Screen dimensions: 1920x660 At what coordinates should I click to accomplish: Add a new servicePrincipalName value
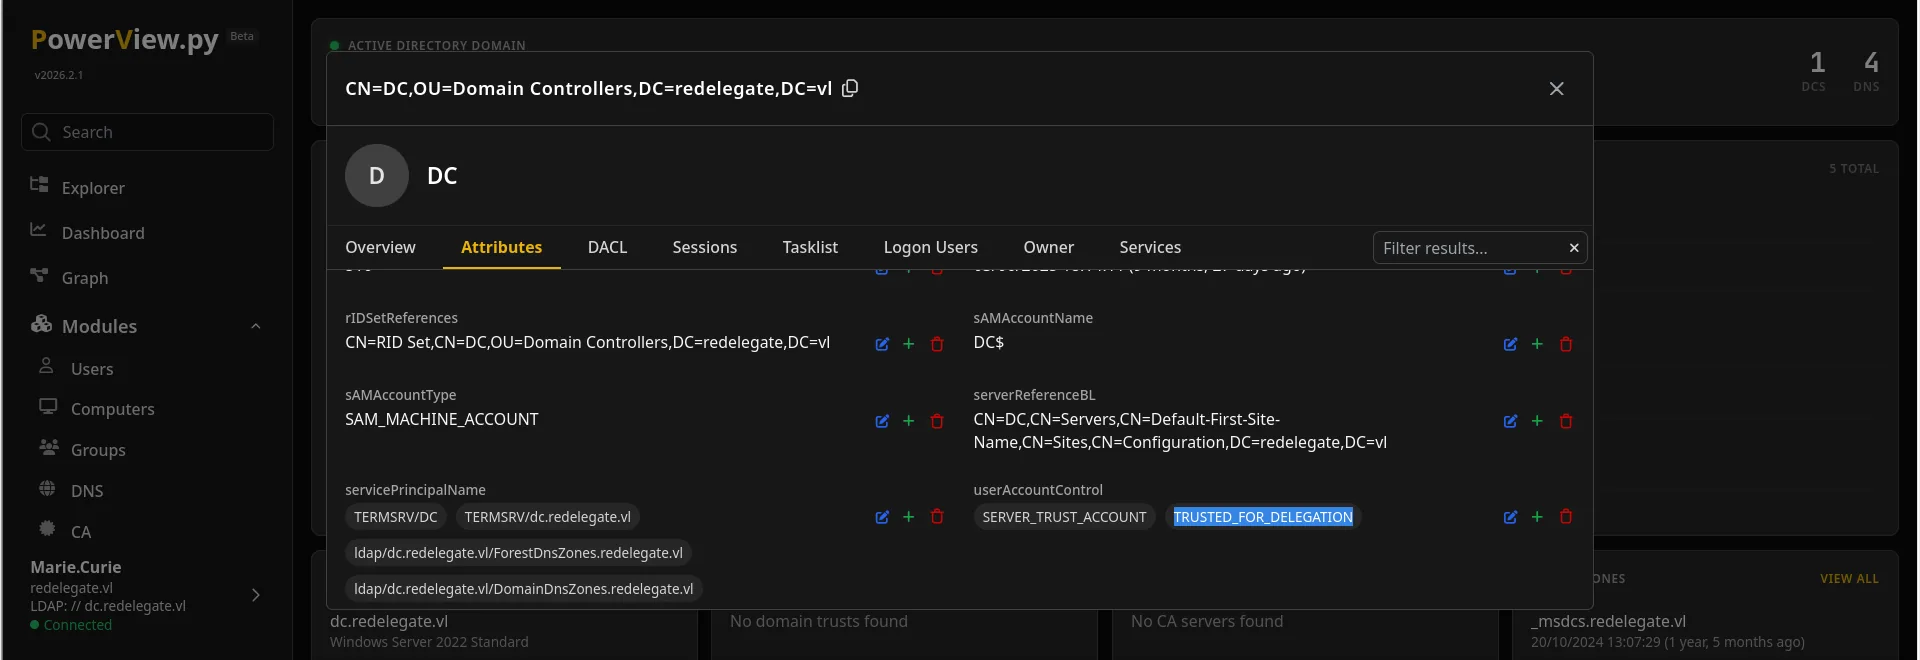point(909,517)
